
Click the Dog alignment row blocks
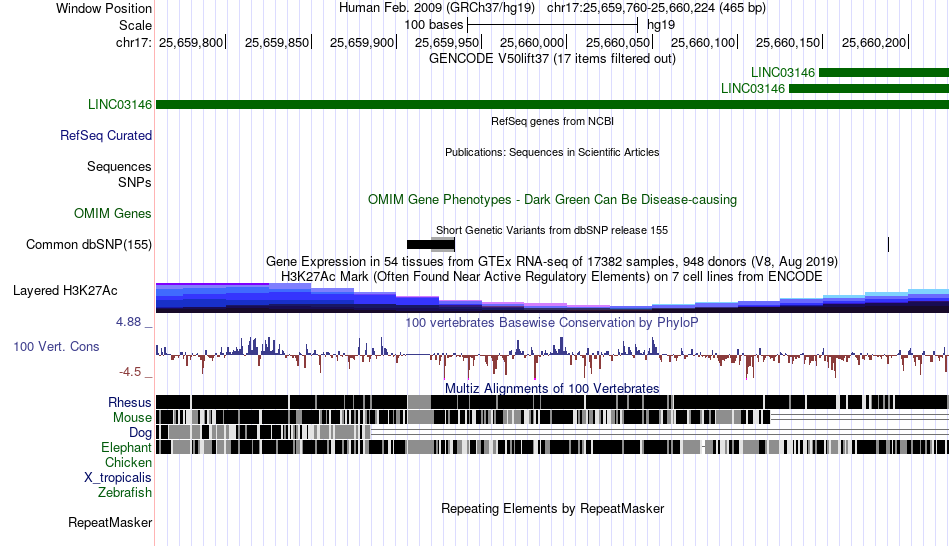point(263,432)
